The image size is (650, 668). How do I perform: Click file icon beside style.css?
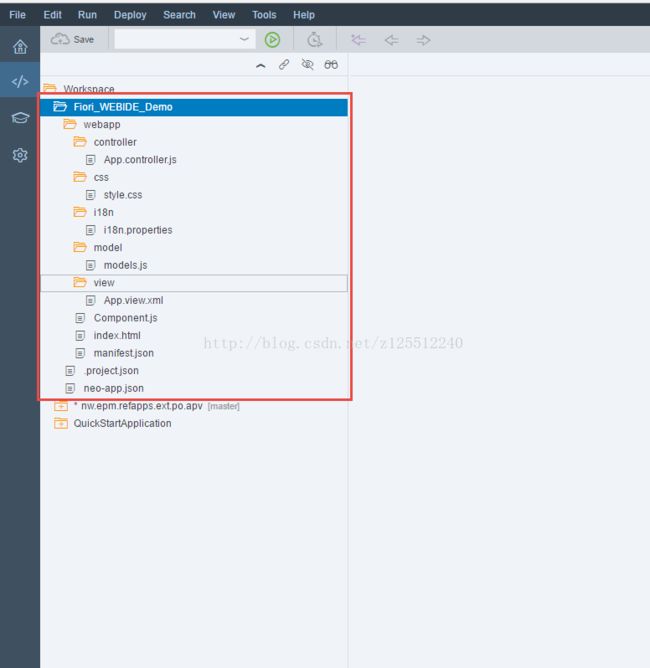[x=90, y=195]
